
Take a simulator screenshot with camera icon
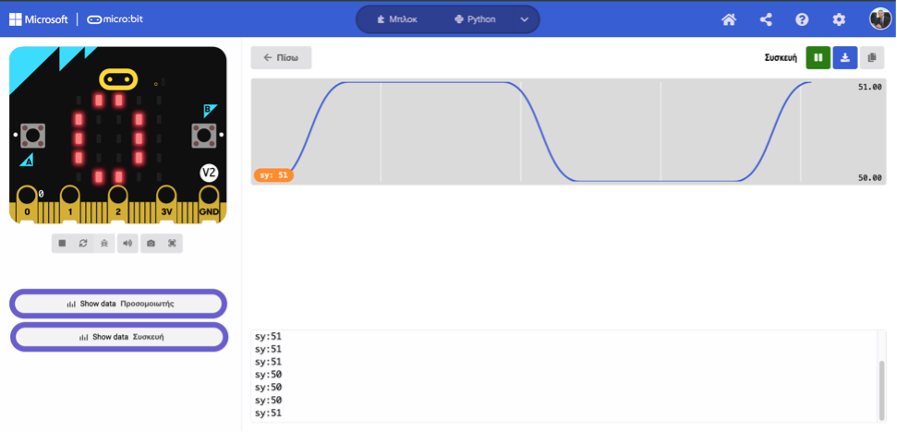click(151, 243)
